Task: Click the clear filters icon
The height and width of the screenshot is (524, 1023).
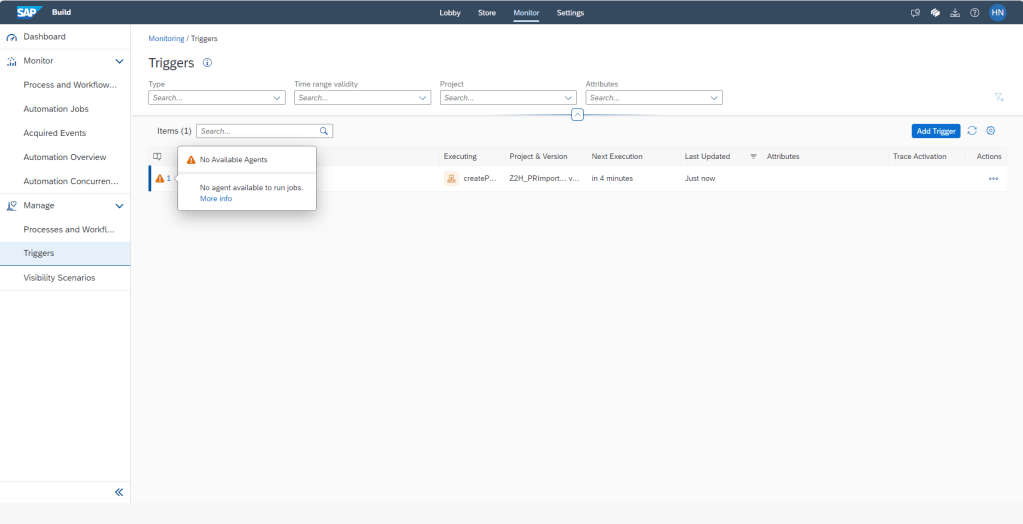Action: coord(998,97)
